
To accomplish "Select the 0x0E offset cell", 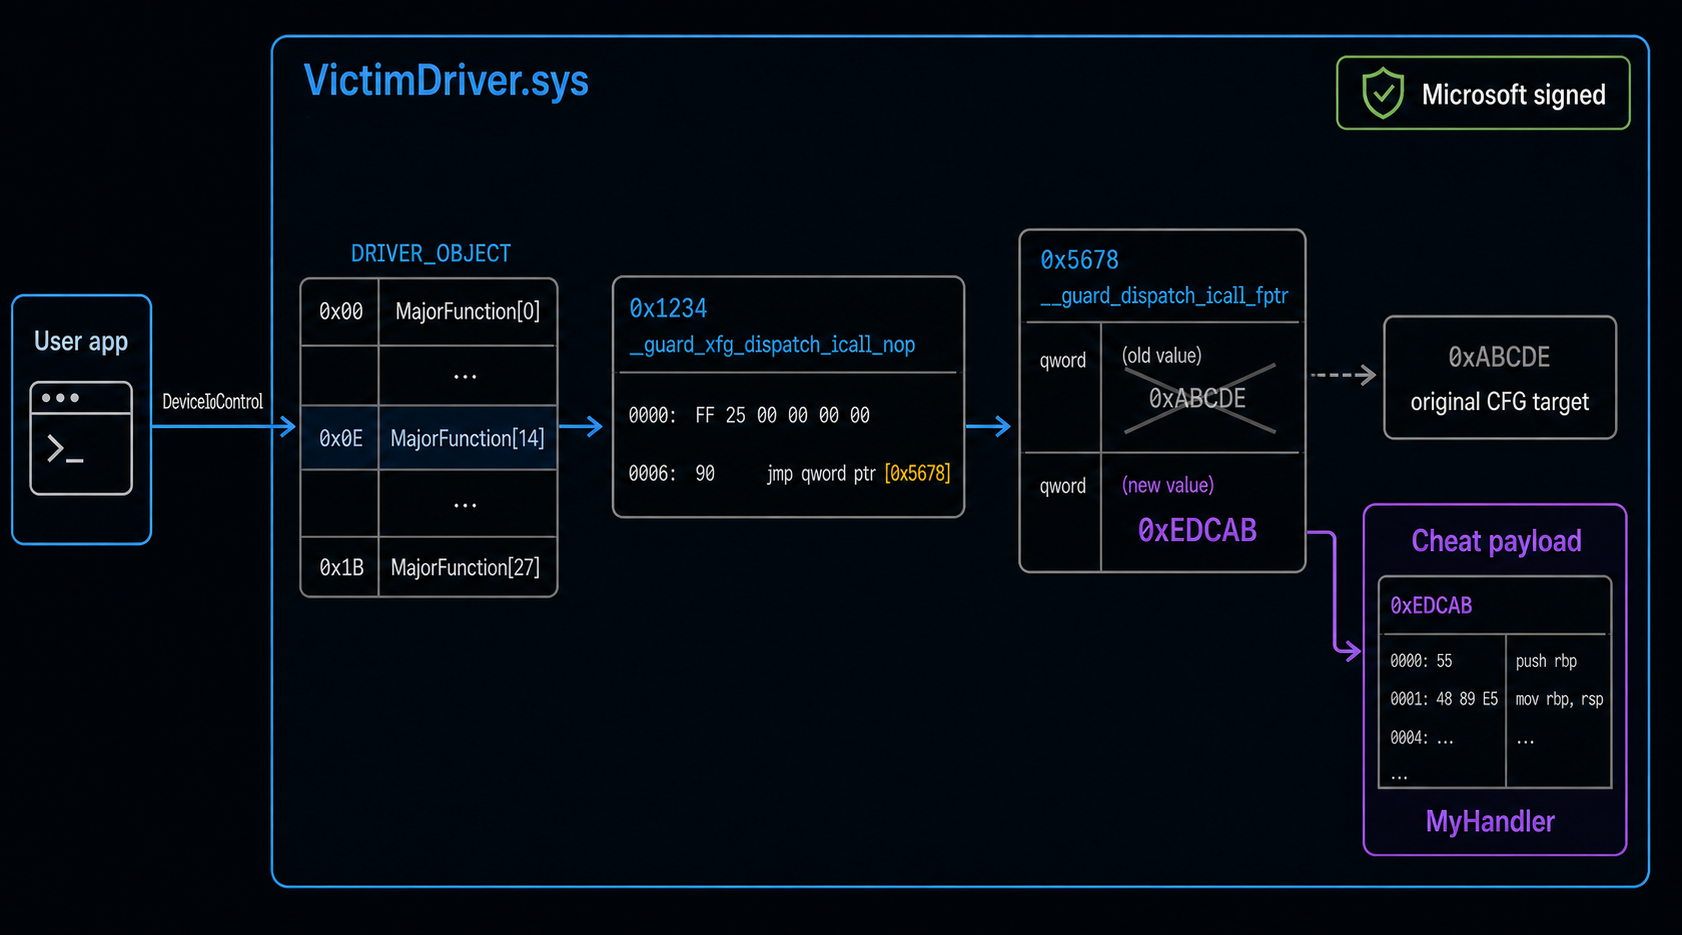I will click(x=341, y=438).
